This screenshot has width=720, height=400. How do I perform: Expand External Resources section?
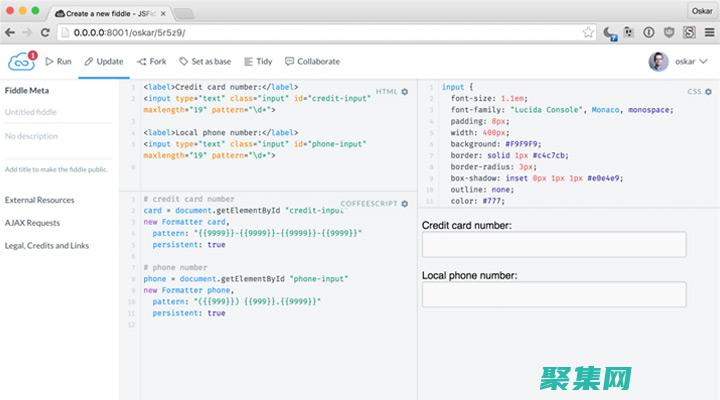tap(39, 200)
